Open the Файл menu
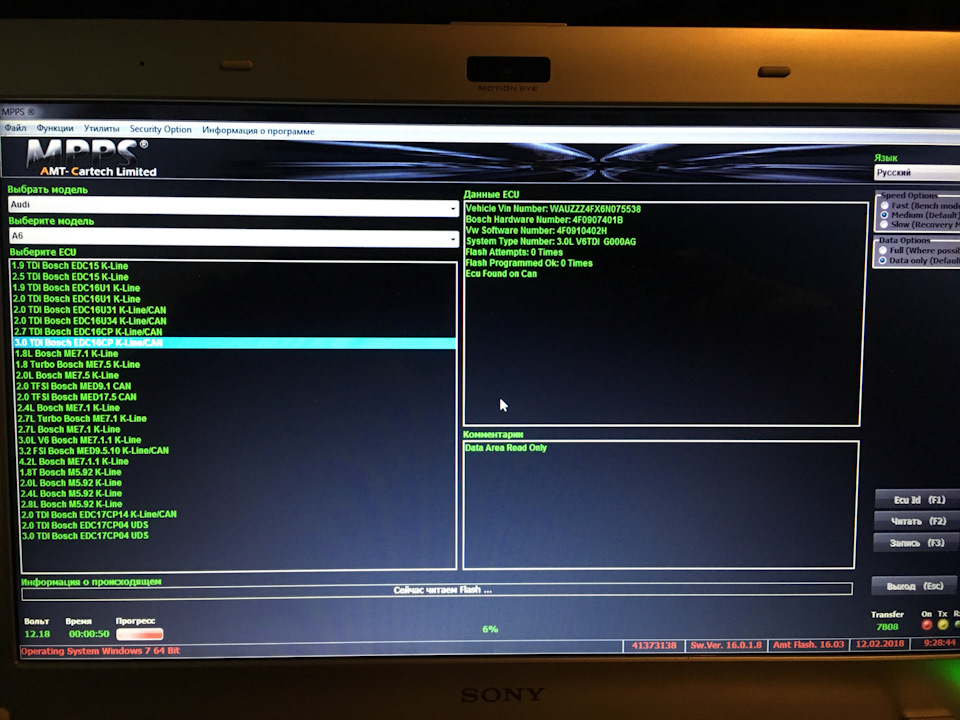The width and height of the screenshot is (960, 720). 15,128
